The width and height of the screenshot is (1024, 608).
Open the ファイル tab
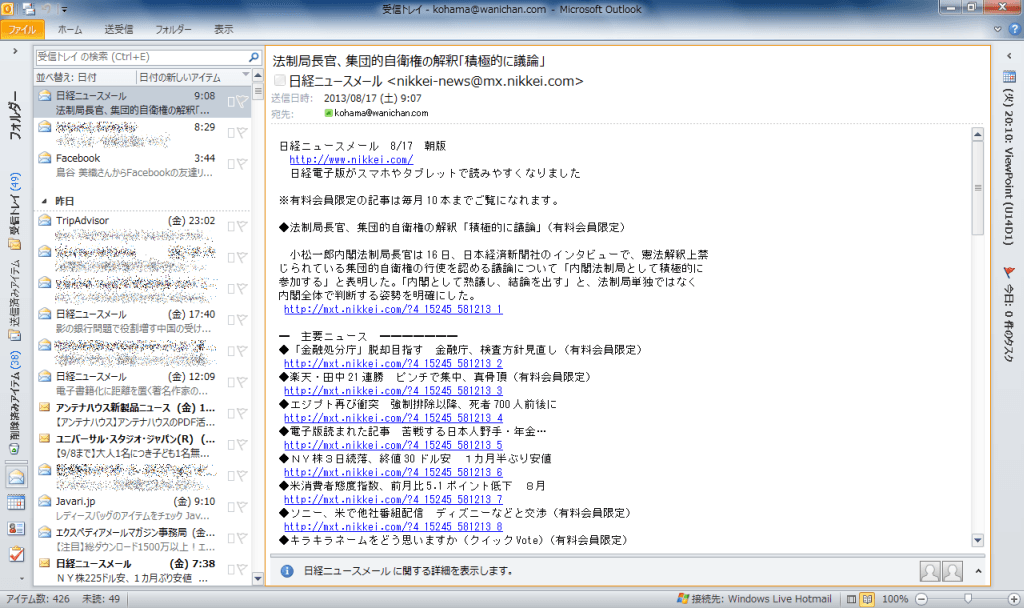22,29
